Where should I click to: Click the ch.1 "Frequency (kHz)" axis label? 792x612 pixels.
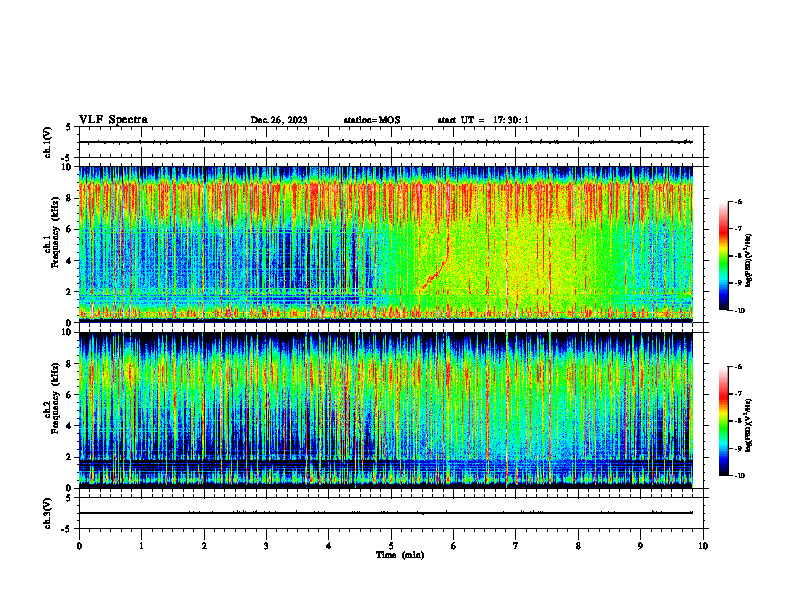(x=56, y=232)
